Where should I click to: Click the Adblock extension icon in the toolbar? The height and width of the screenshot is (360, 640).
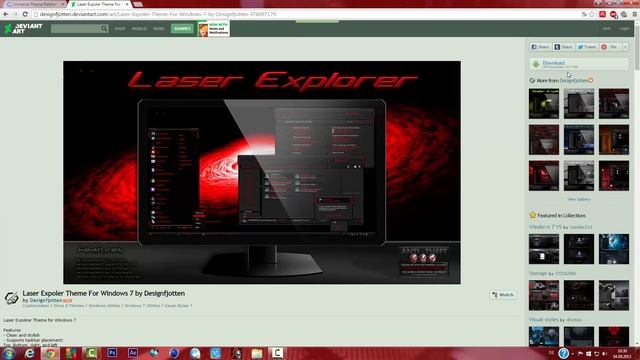(x=613, y=14)
